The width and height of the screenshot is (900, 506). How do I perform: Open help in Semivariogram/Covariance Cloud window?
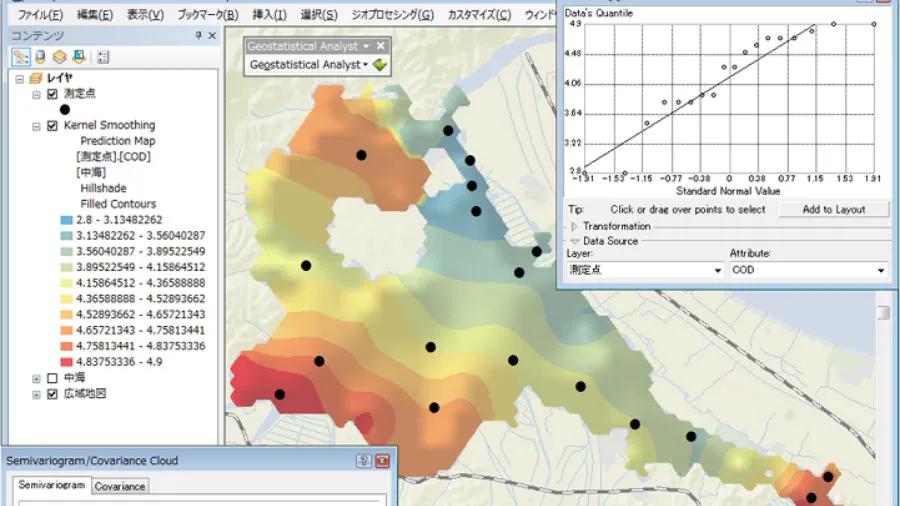pos(363,461)
